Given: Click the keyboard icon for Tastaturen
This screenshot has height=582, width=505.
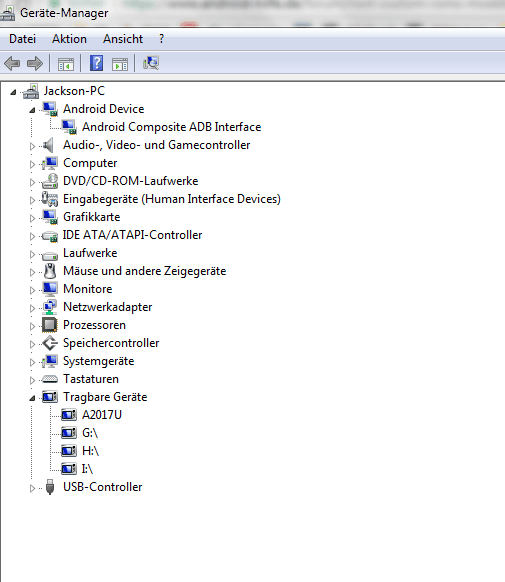Looking at the screenshot, I should tap(50, 379).
